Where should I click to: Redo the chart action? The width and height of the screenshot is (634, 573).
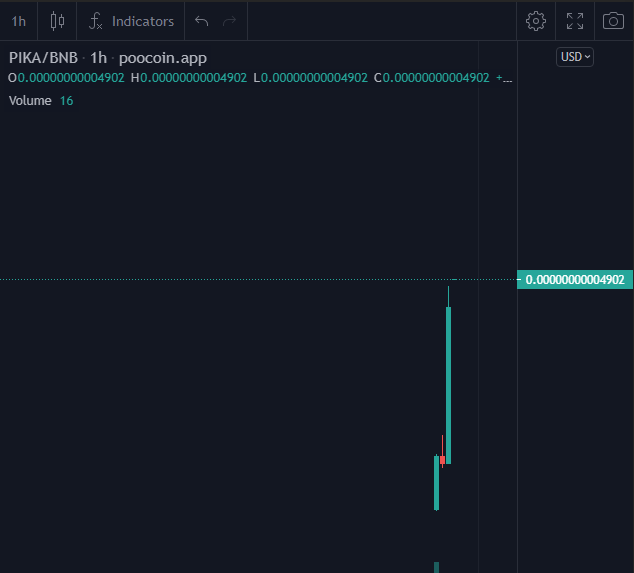click(x=229, y=21)
